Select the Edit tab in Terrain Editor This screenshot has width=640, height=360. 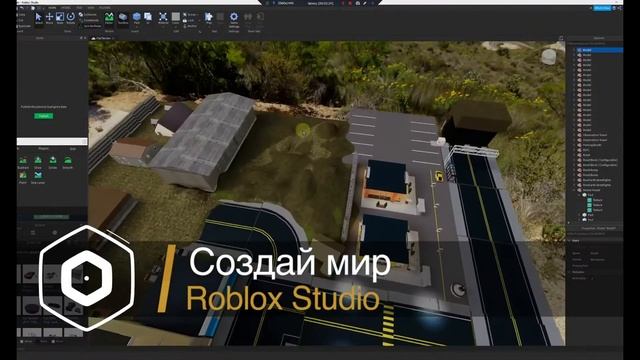click(73, 149)
